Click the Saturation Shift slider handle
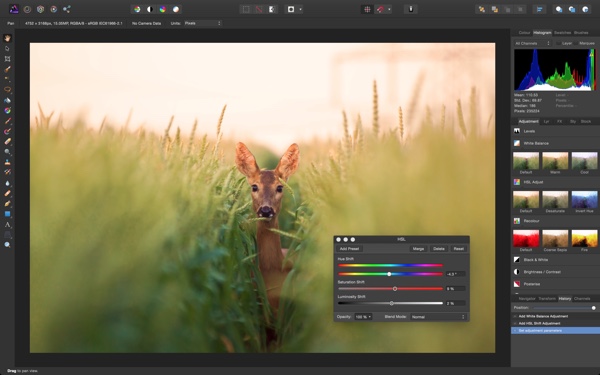 coord(395,289)
